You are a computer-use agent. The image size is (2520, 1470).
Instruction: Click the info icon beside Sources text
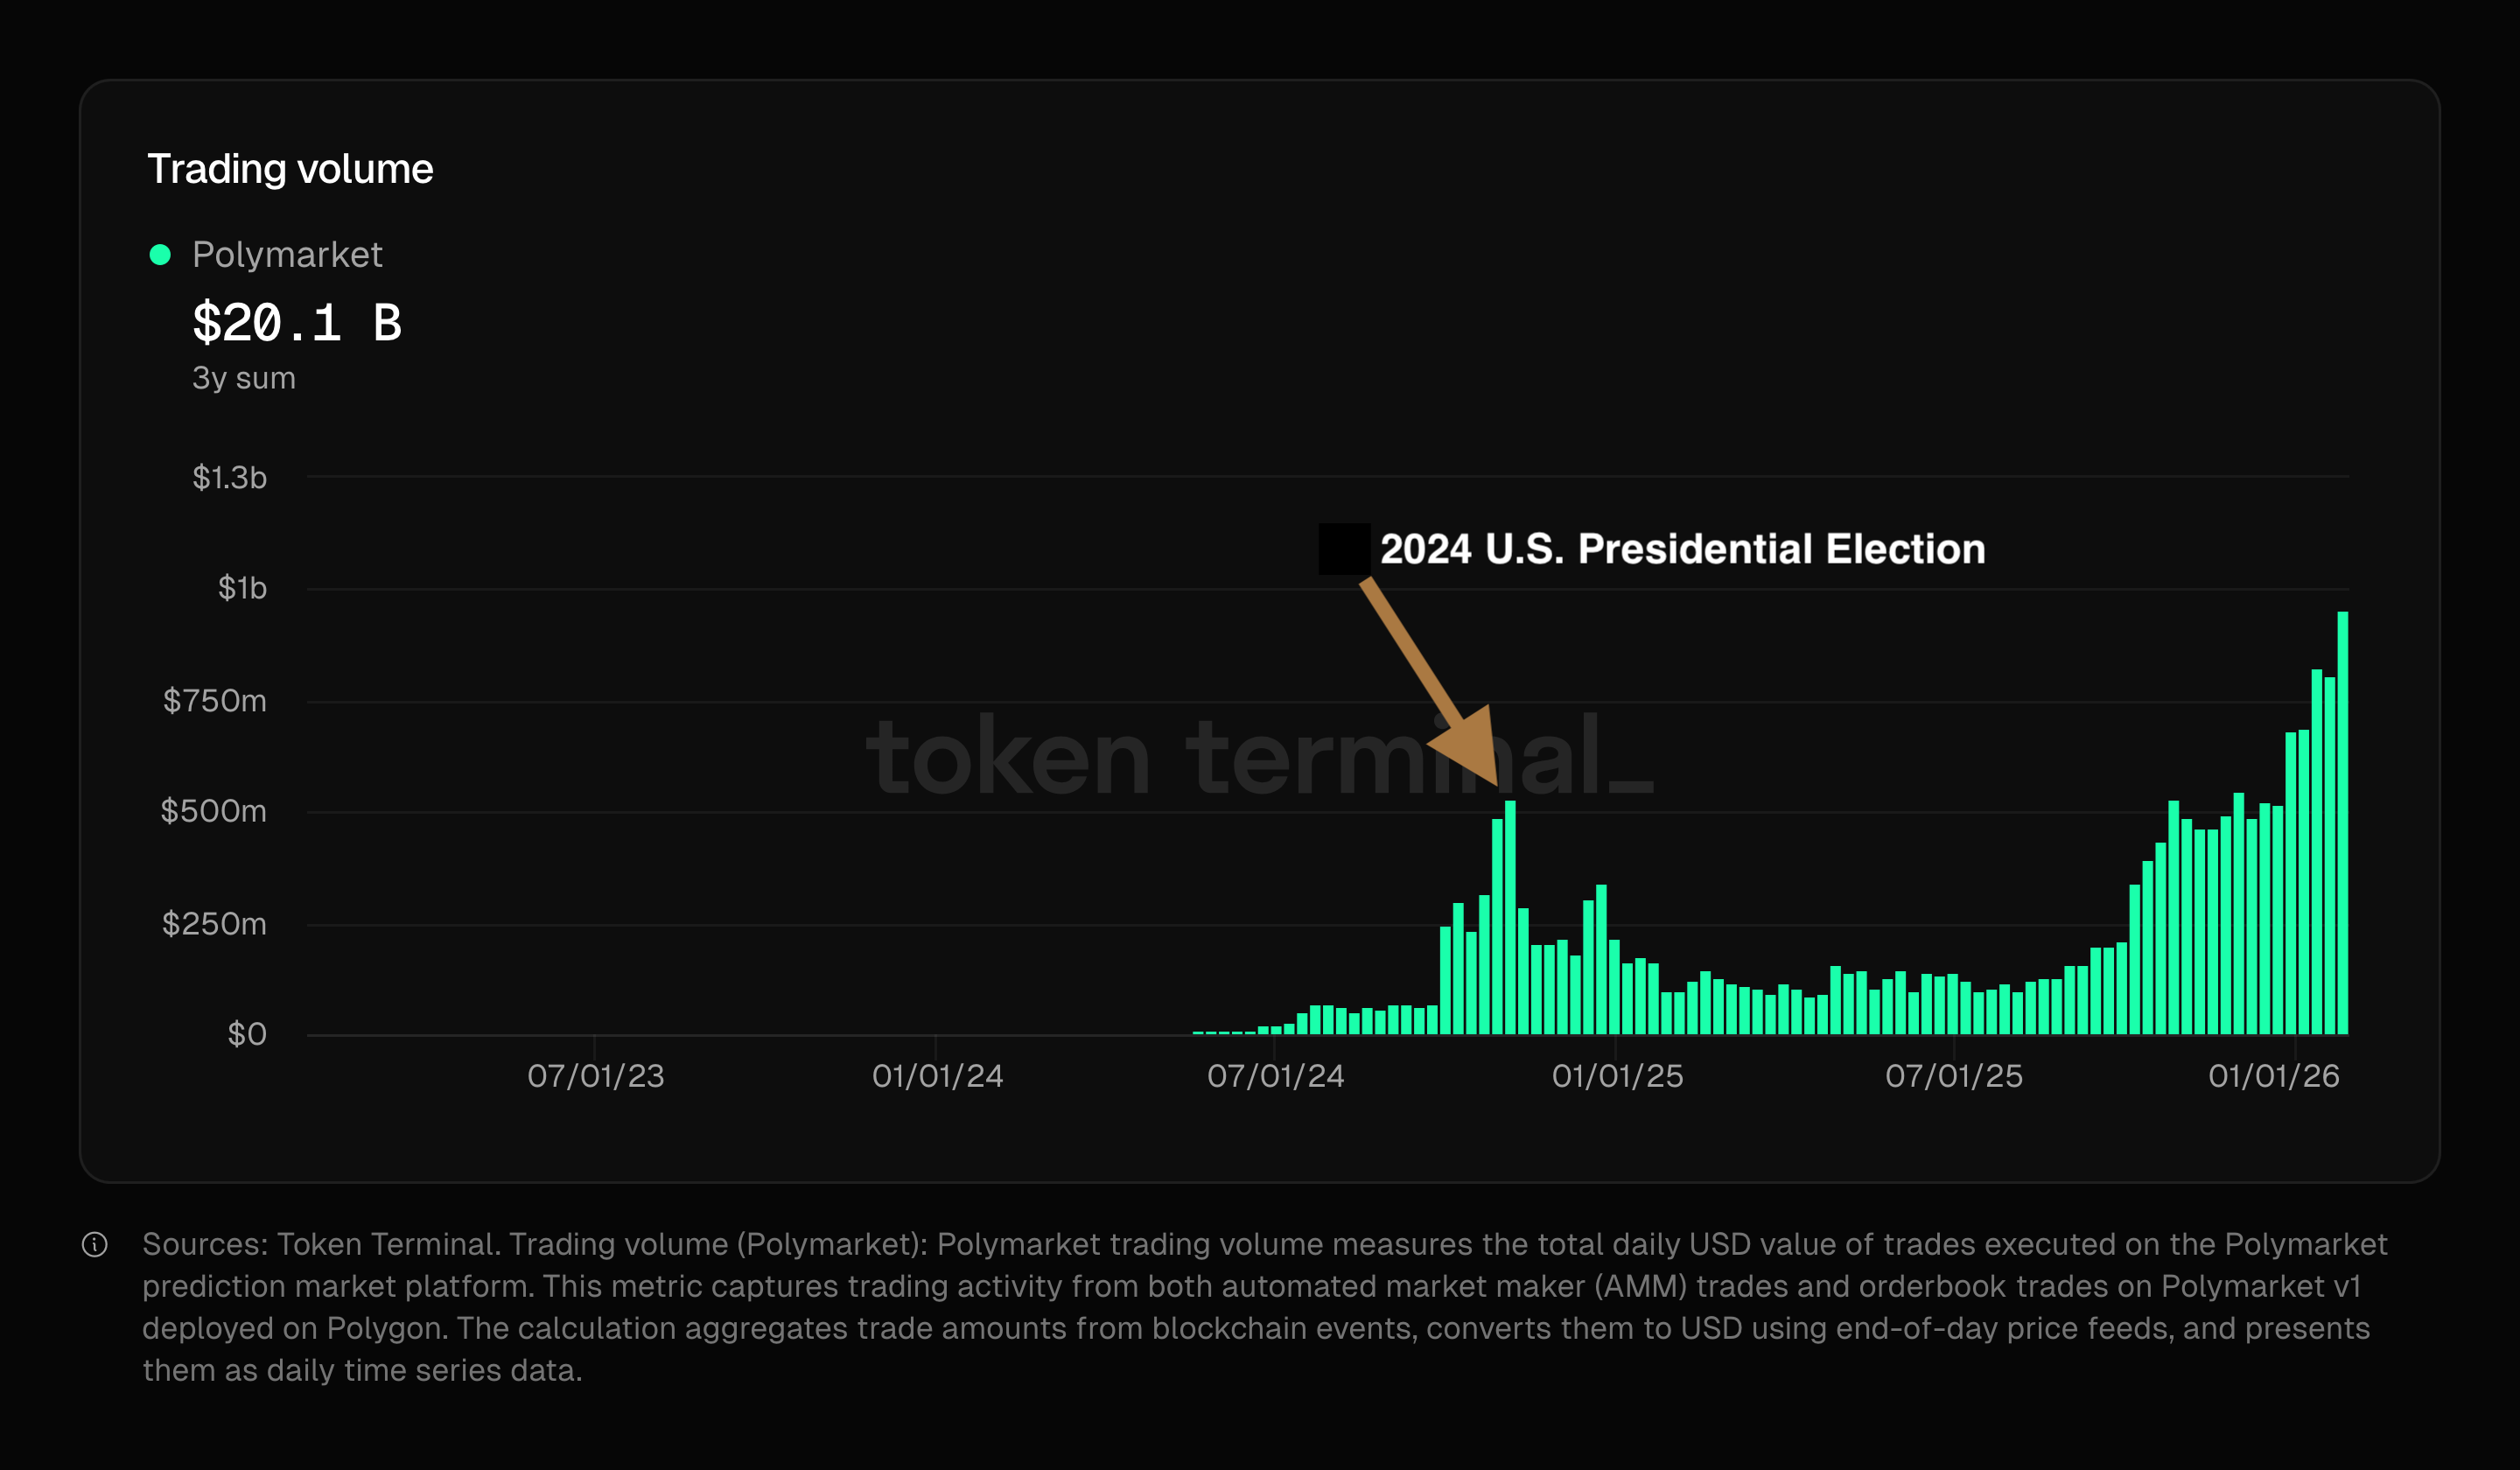pos(95,1244)
